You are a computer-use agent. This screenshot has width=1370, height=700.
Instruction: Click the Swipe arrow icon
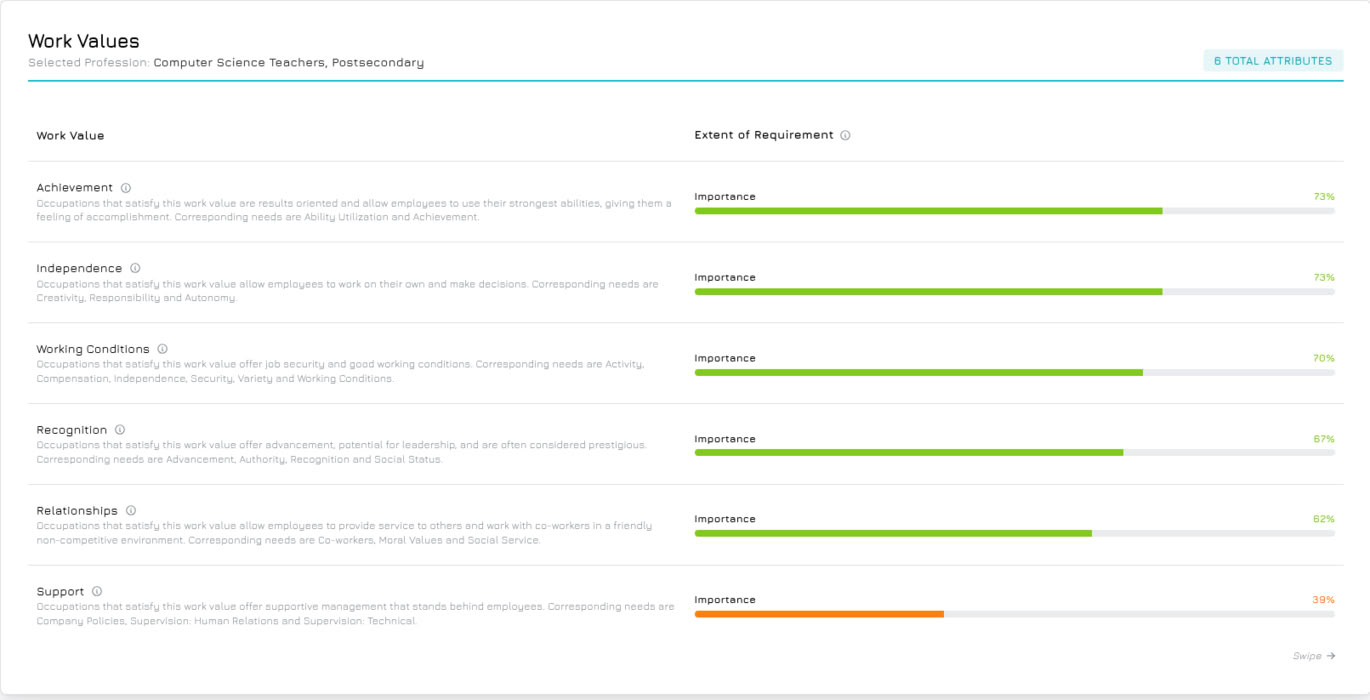[x=1331, y=656]
